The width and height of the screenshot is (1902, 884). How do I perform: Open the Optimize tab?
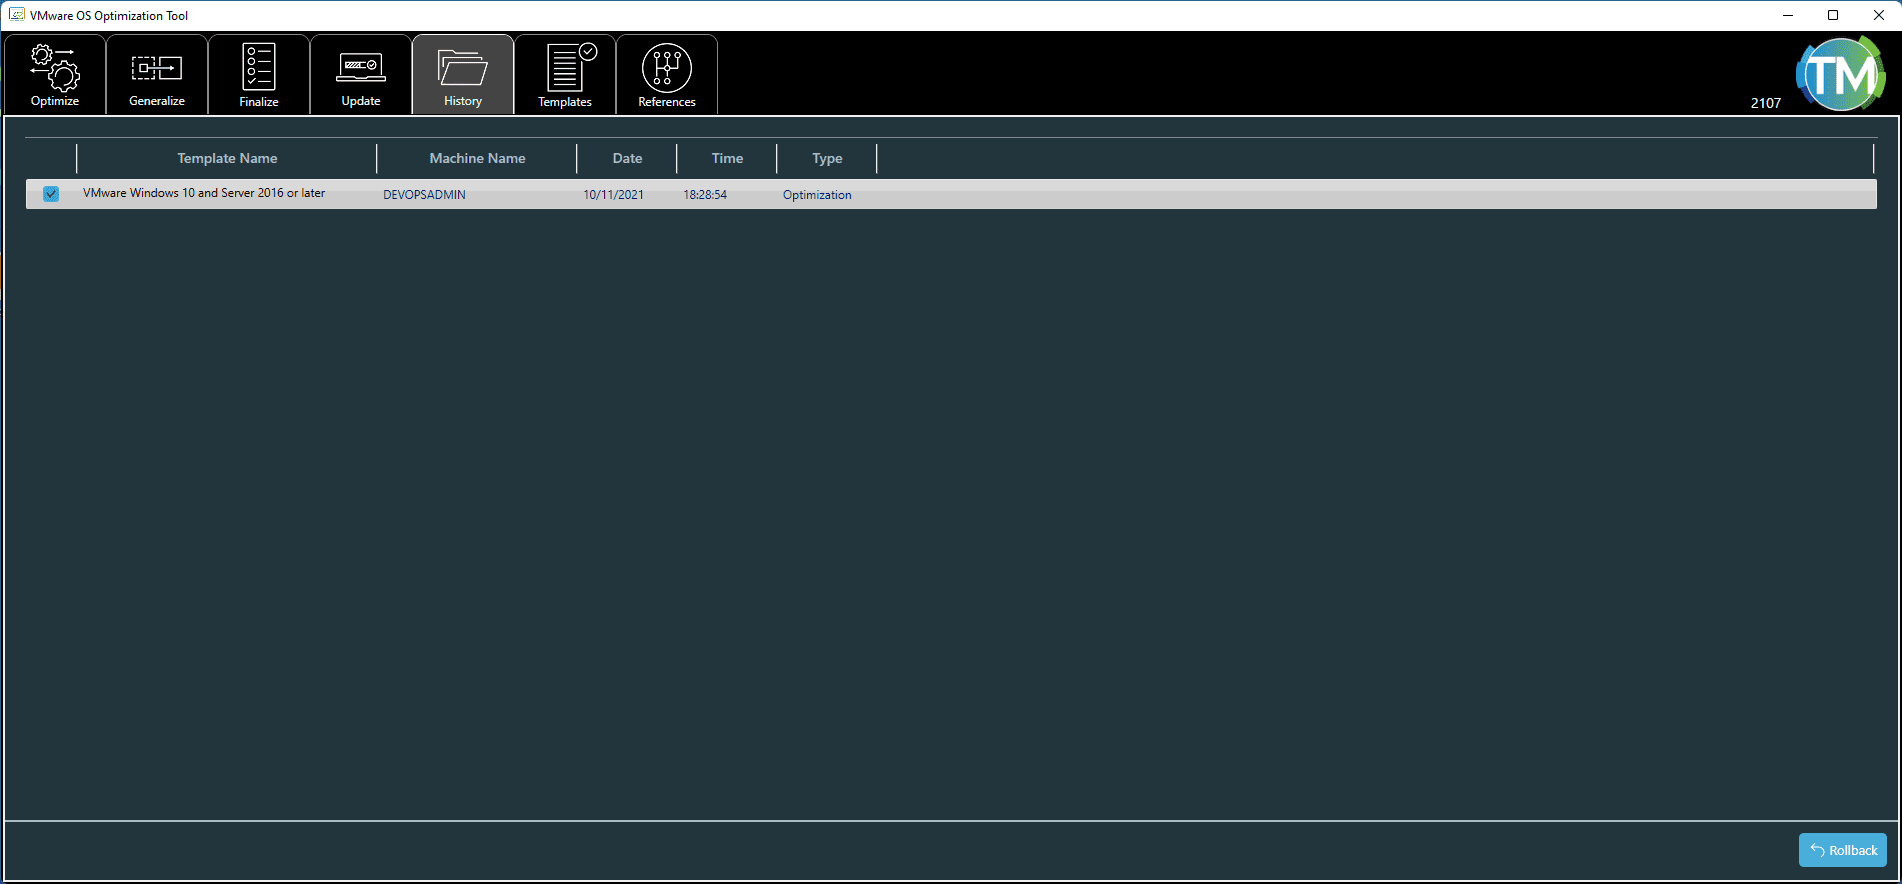pos(55,74)
